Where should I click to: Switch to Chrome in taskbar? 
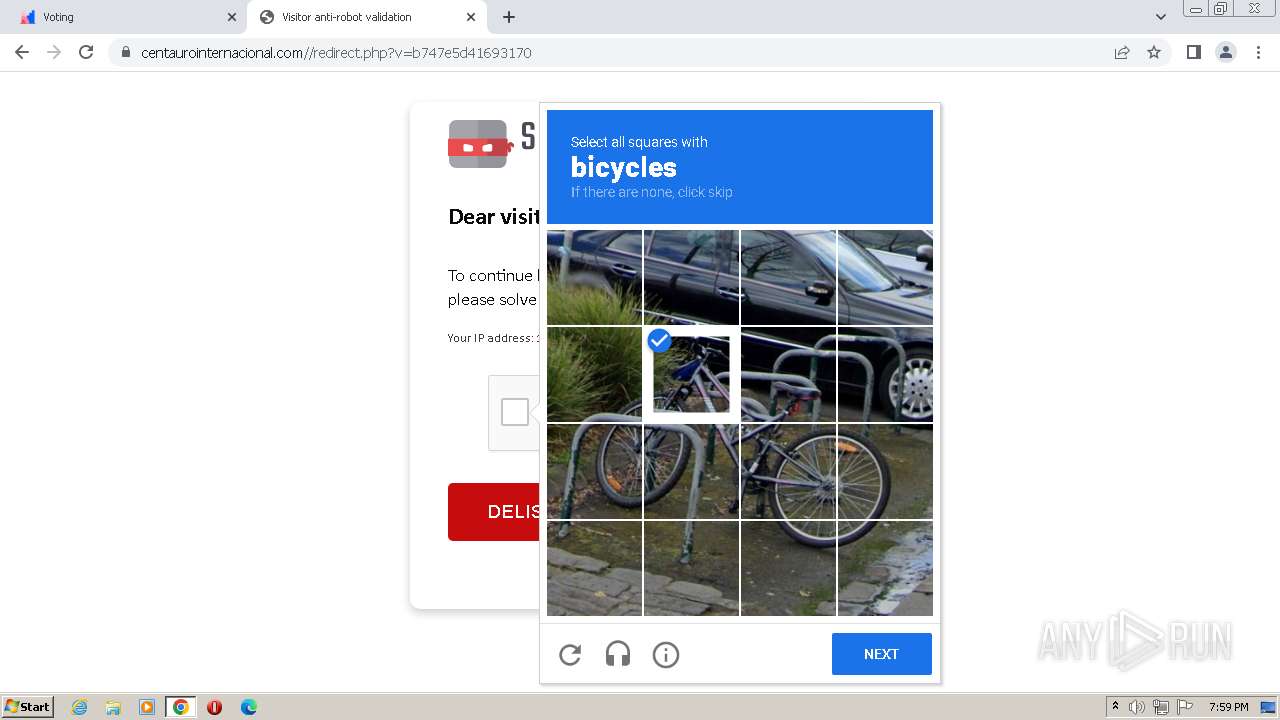click(180, 707)
